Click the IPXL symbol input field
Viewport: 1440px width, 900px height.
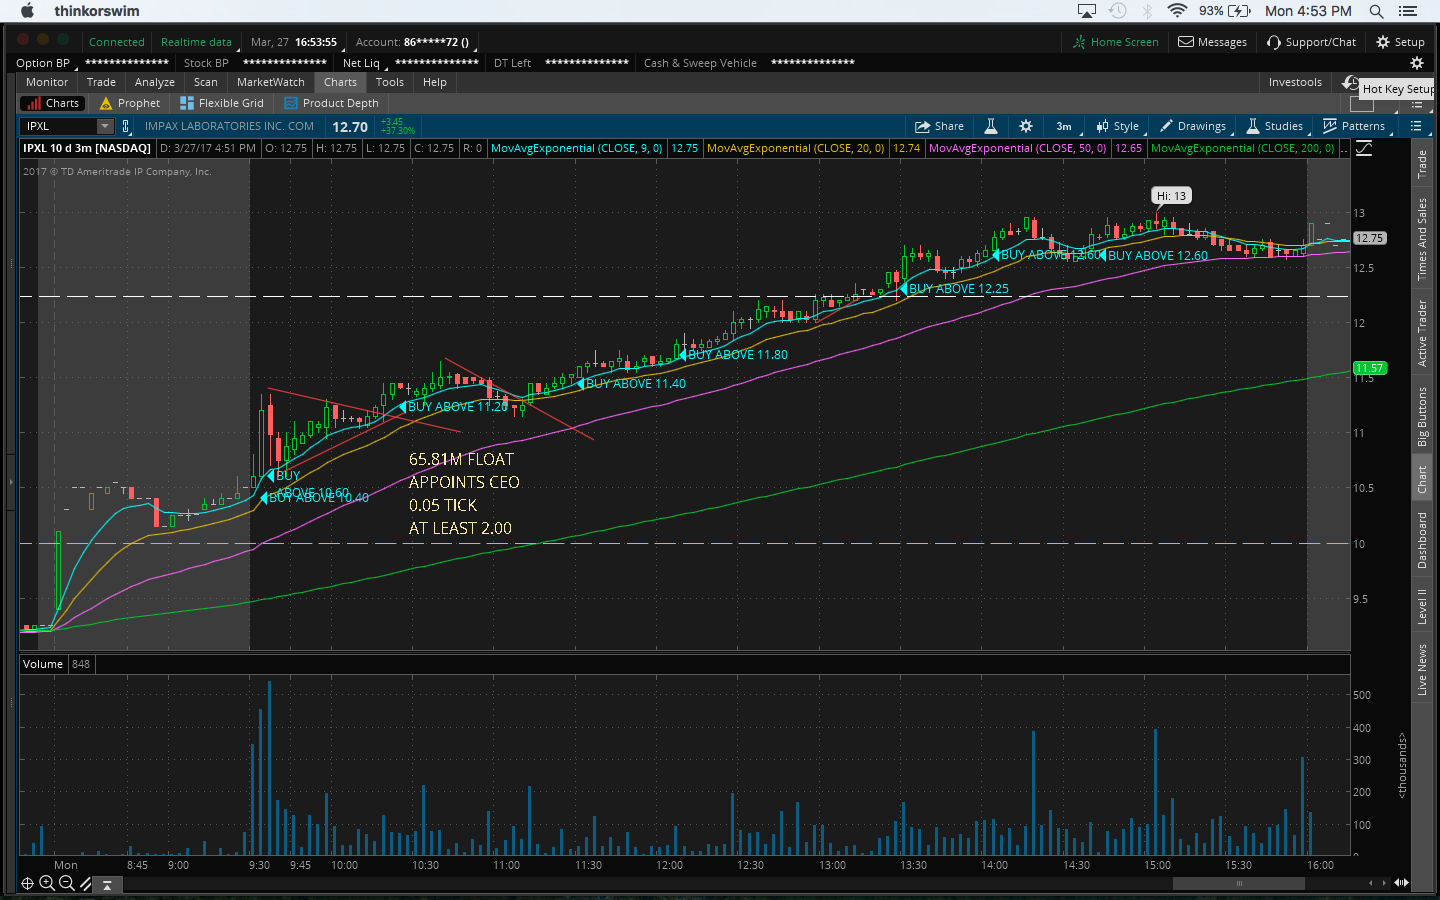pos(59,126)
